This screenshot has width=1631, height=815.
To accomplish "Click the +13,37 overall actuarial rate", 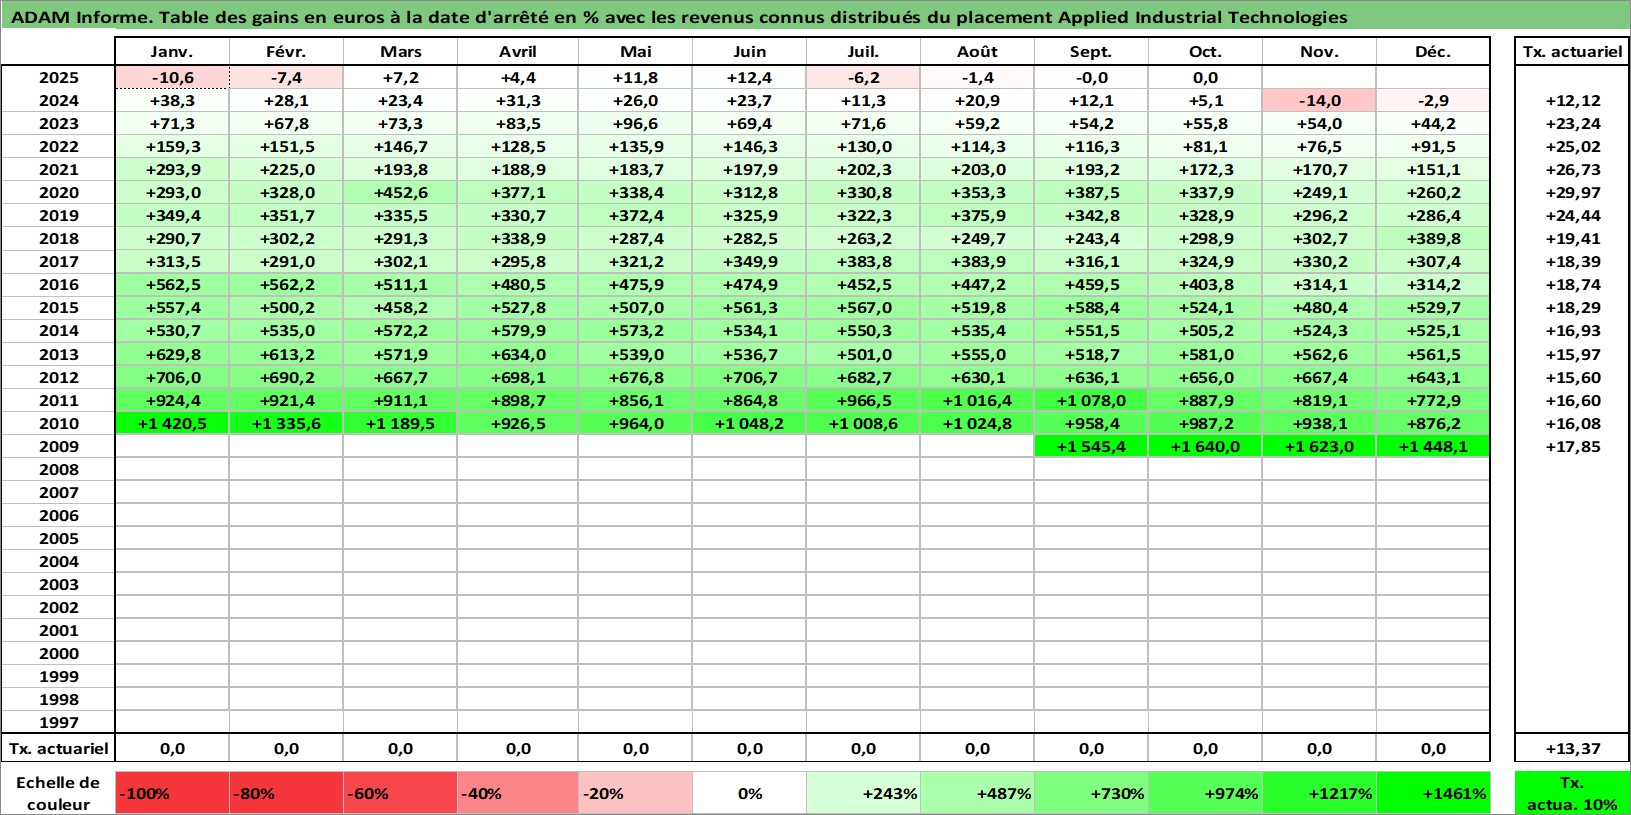I will click(1572, 748).
